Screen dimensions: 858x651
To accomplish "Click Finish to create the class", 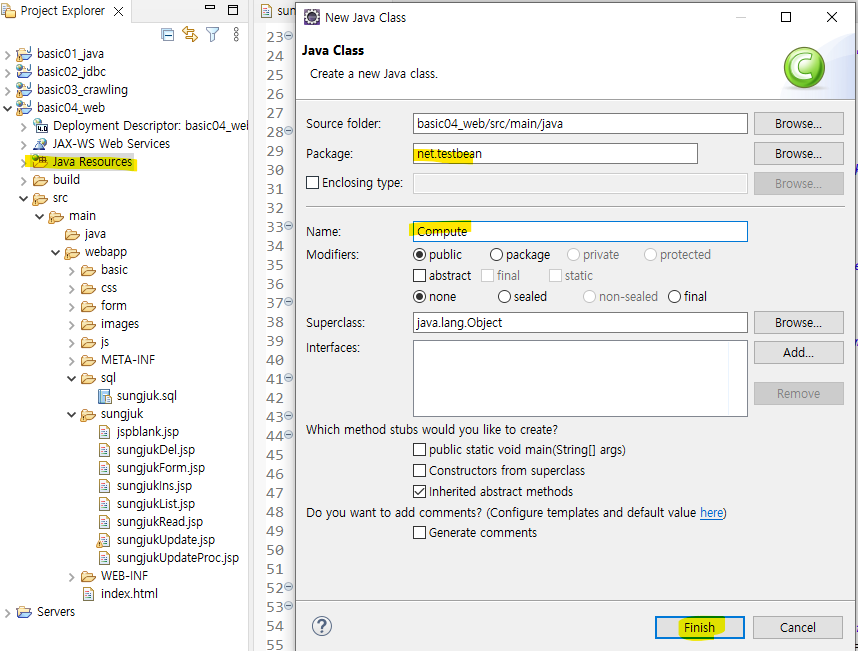I will pyautogui.click(x=699, y=627).
